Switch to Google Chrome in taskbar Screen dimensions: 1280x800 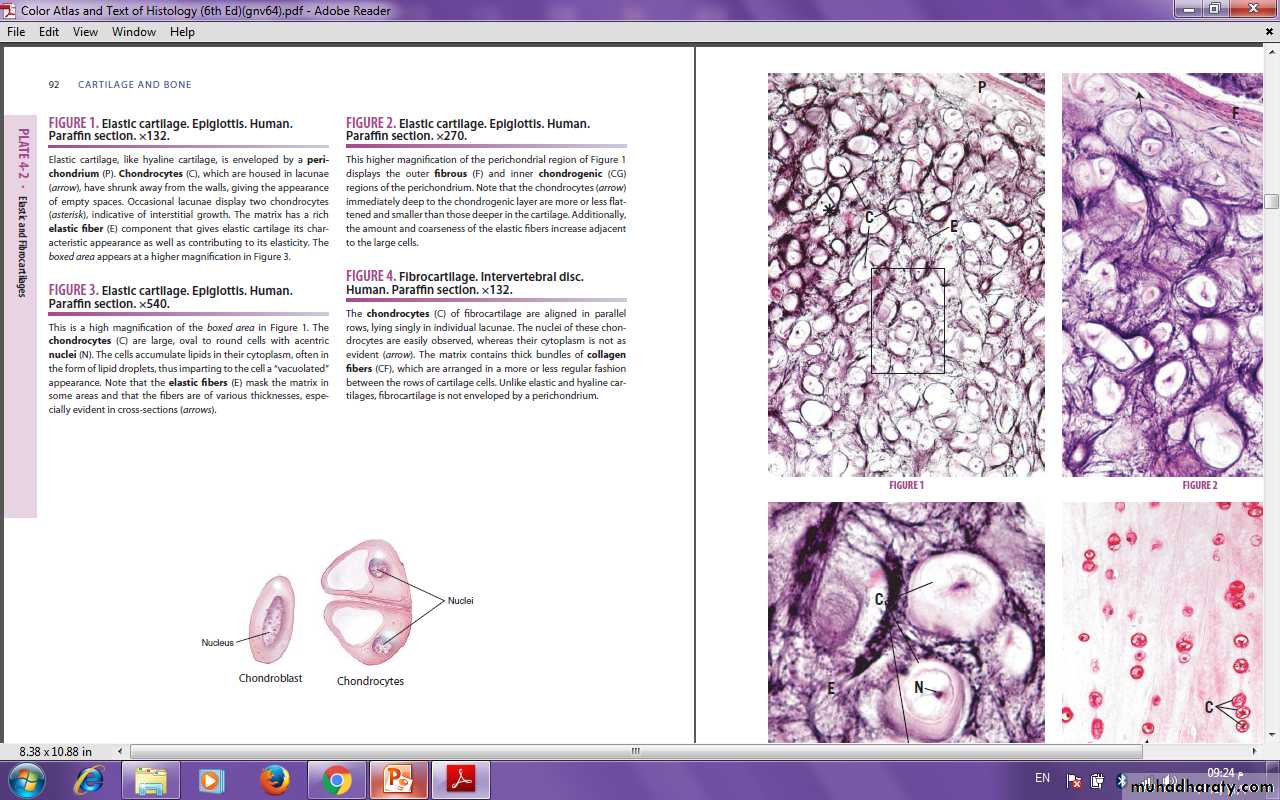tap(336, 780)
